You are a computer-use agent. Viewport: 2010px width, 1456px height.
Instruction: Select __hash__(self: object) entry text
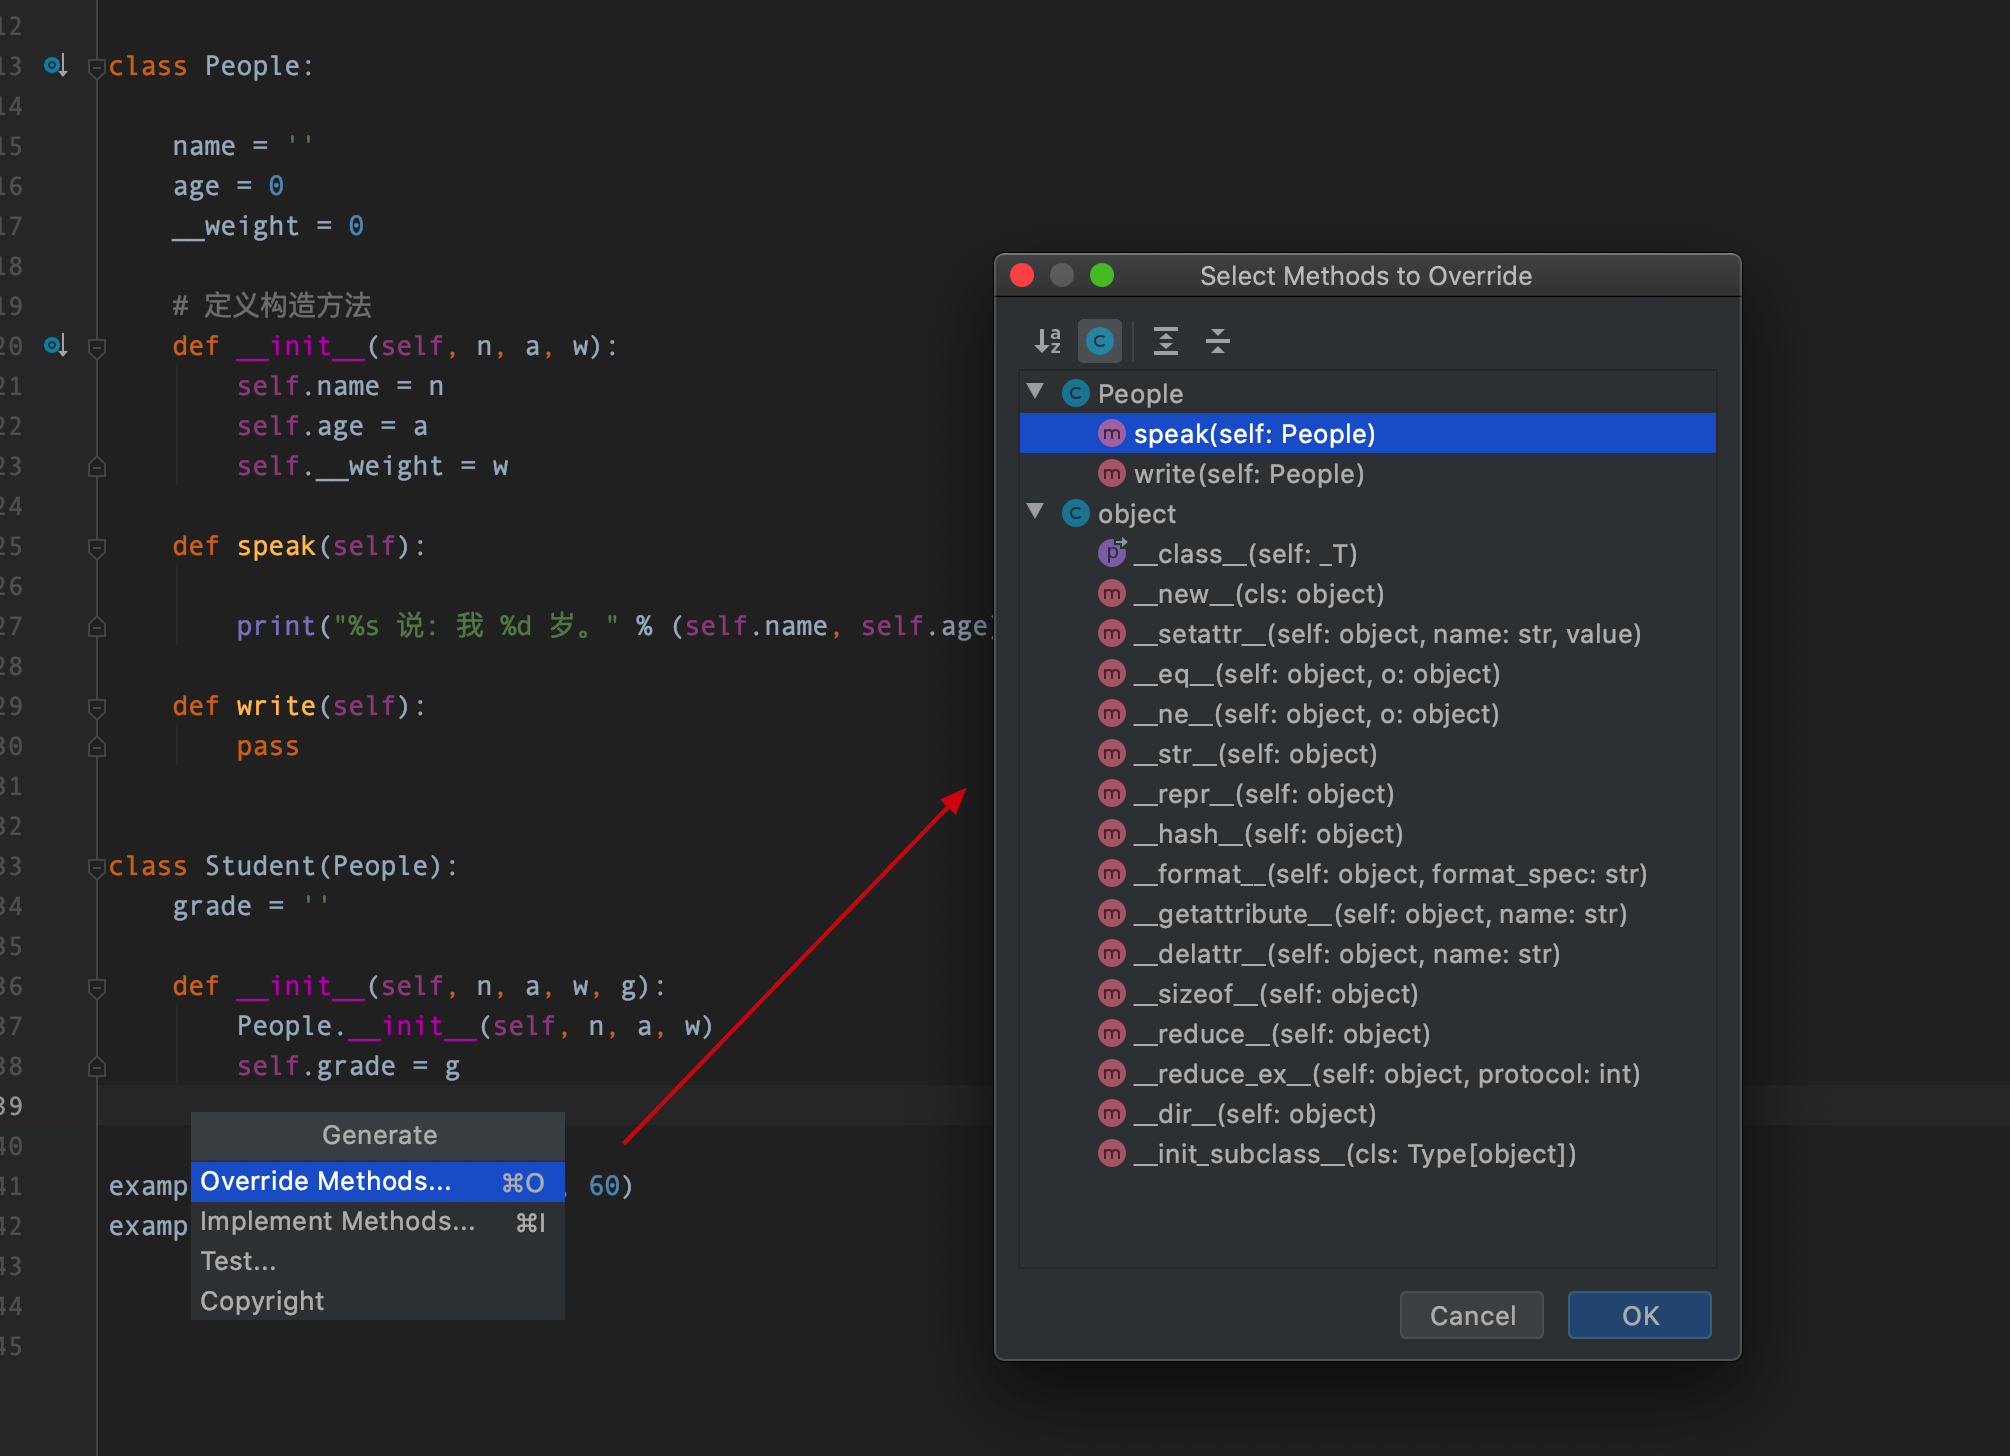point(1269,834)
